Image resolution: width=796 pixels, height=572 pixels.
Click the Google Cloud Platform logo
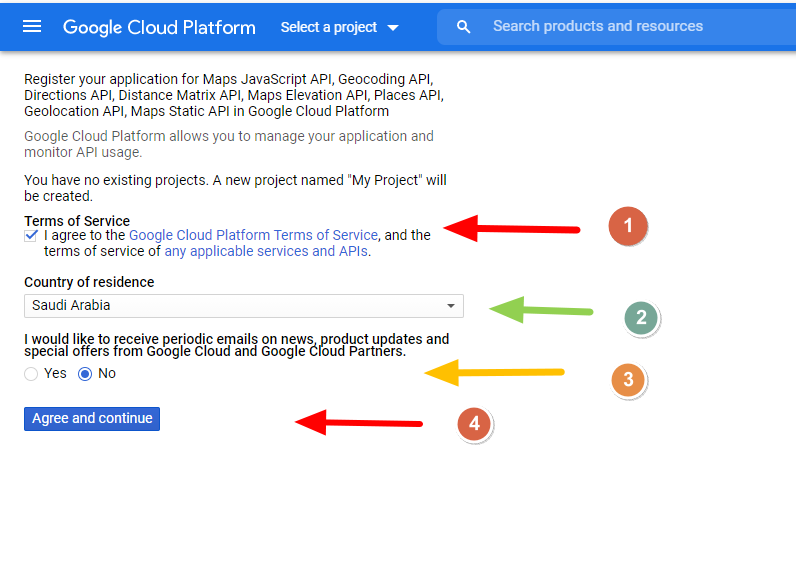click(x=159, y=27)
